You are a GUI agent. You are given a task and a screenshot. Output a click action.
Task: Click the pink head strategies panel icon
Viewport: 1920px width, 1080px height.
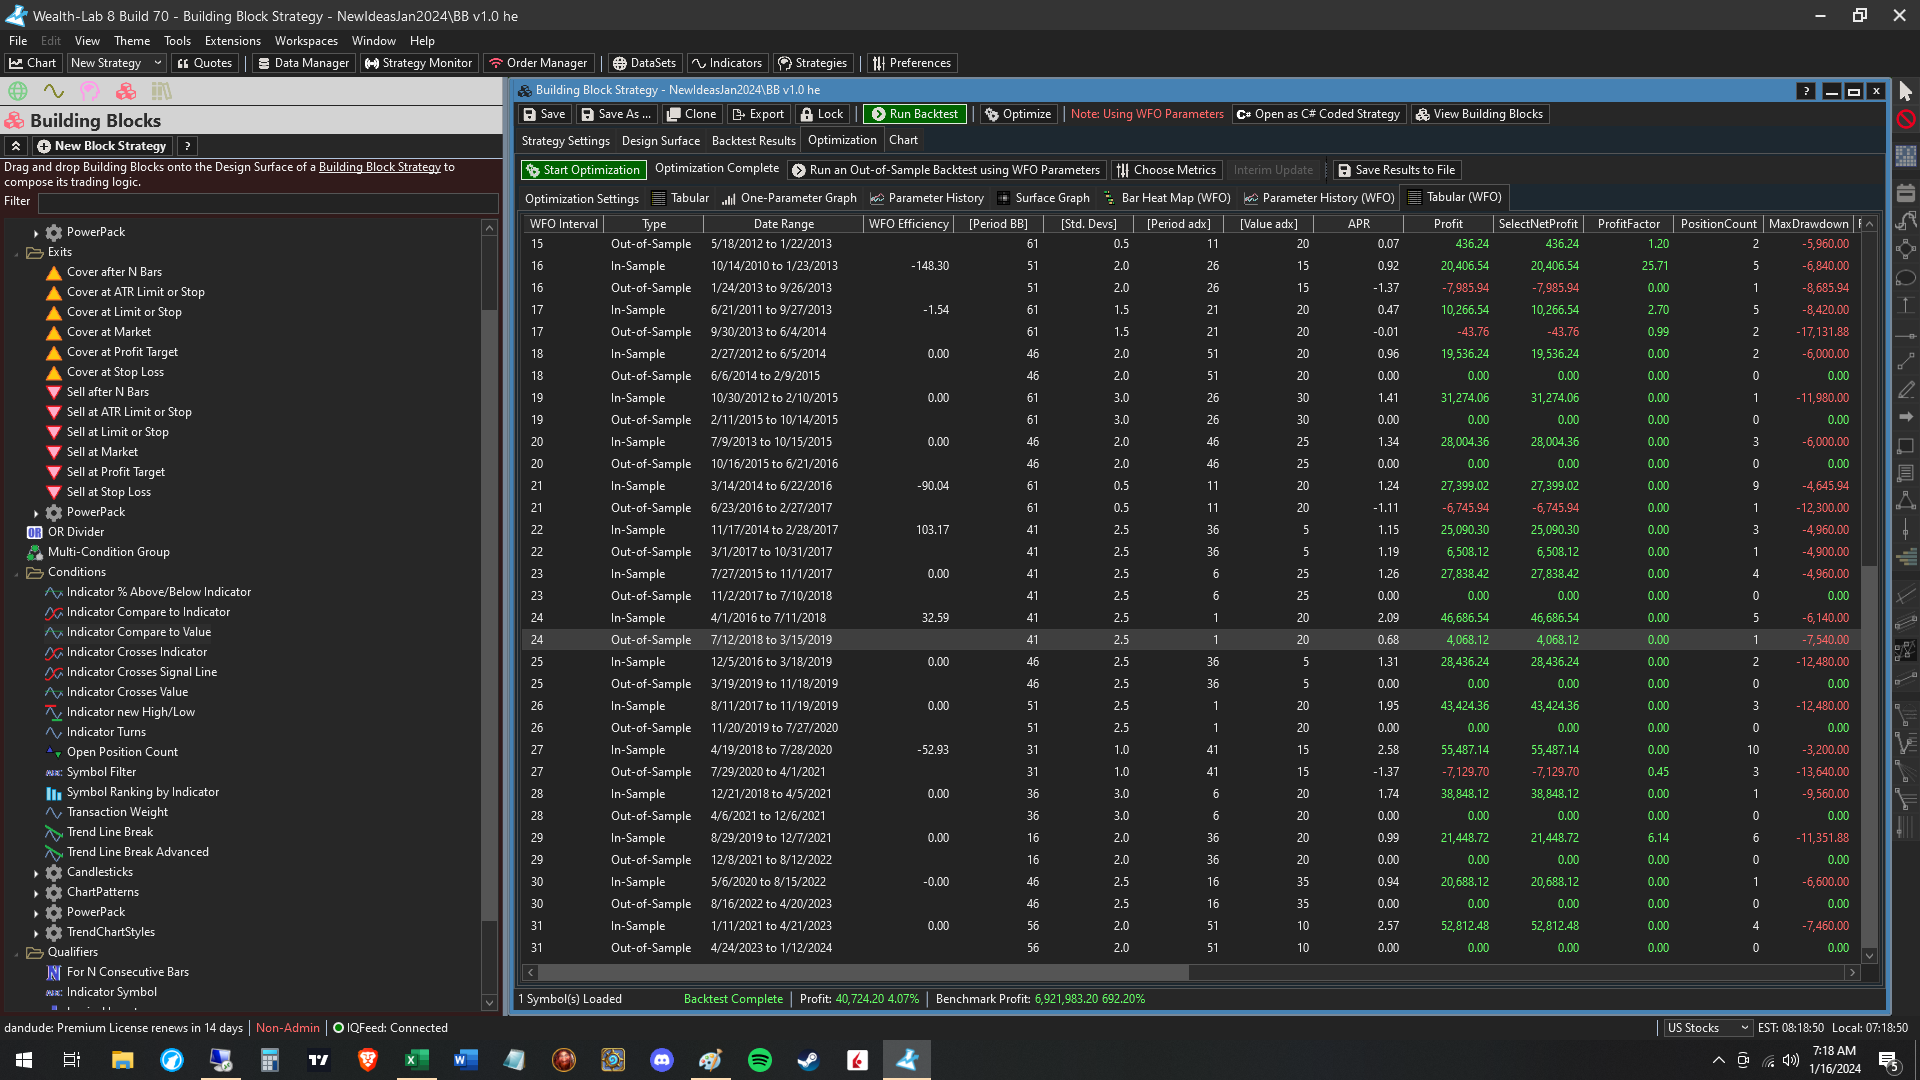(90, 91)
